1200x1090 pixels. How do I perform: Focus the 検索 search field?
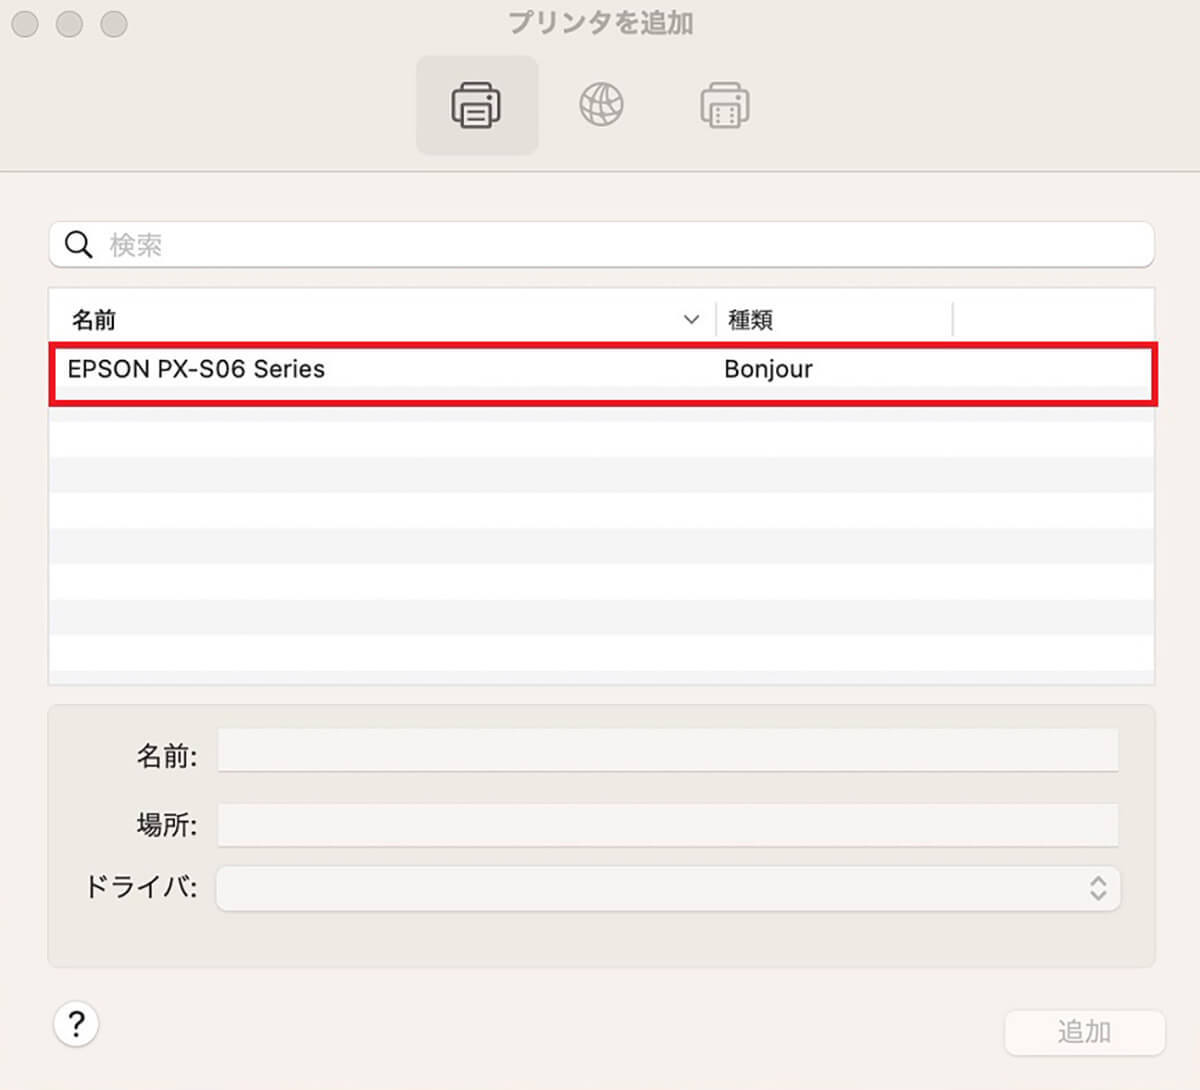[x=601, y=244]
